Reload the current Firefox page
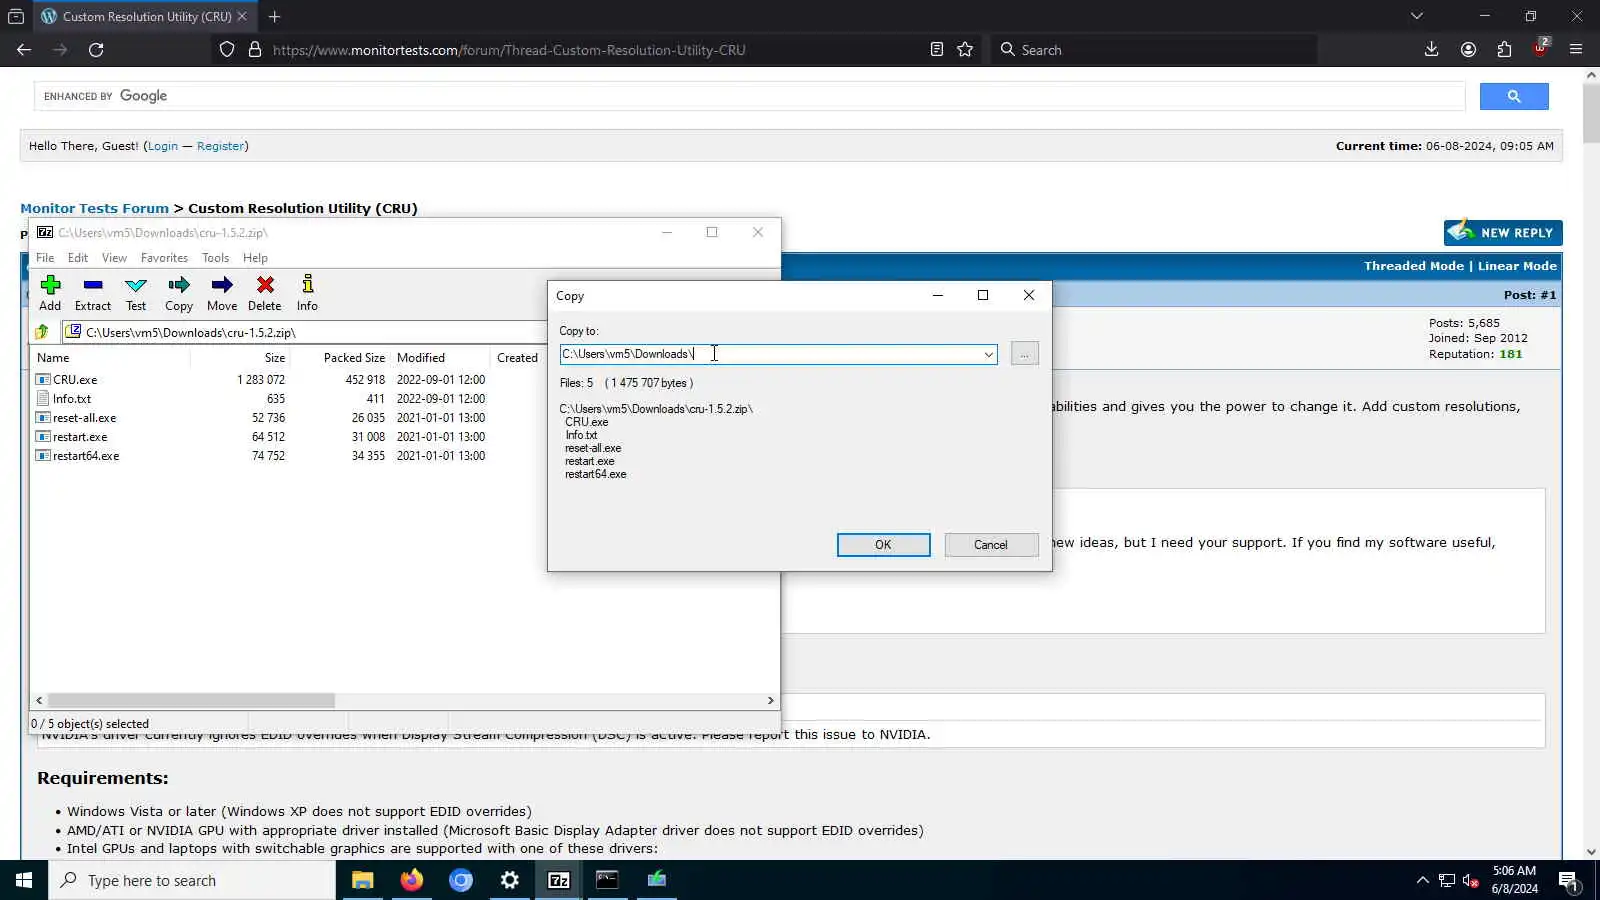This screenshot has width=1600, height=900. tap(96, 50)
